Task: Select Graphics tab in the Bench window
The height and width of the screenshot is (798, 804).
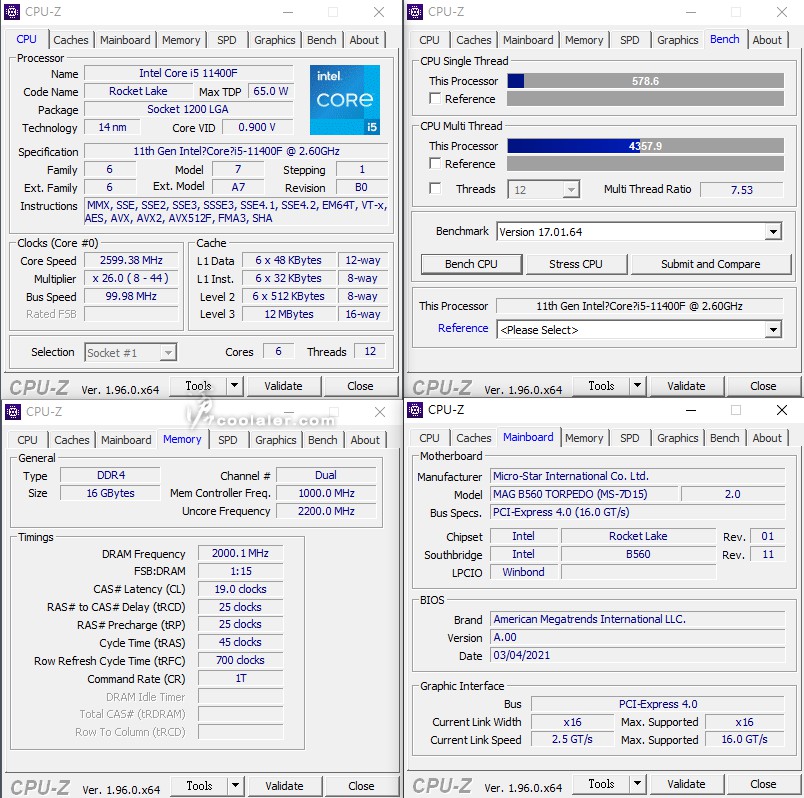Action: [677, 40]
